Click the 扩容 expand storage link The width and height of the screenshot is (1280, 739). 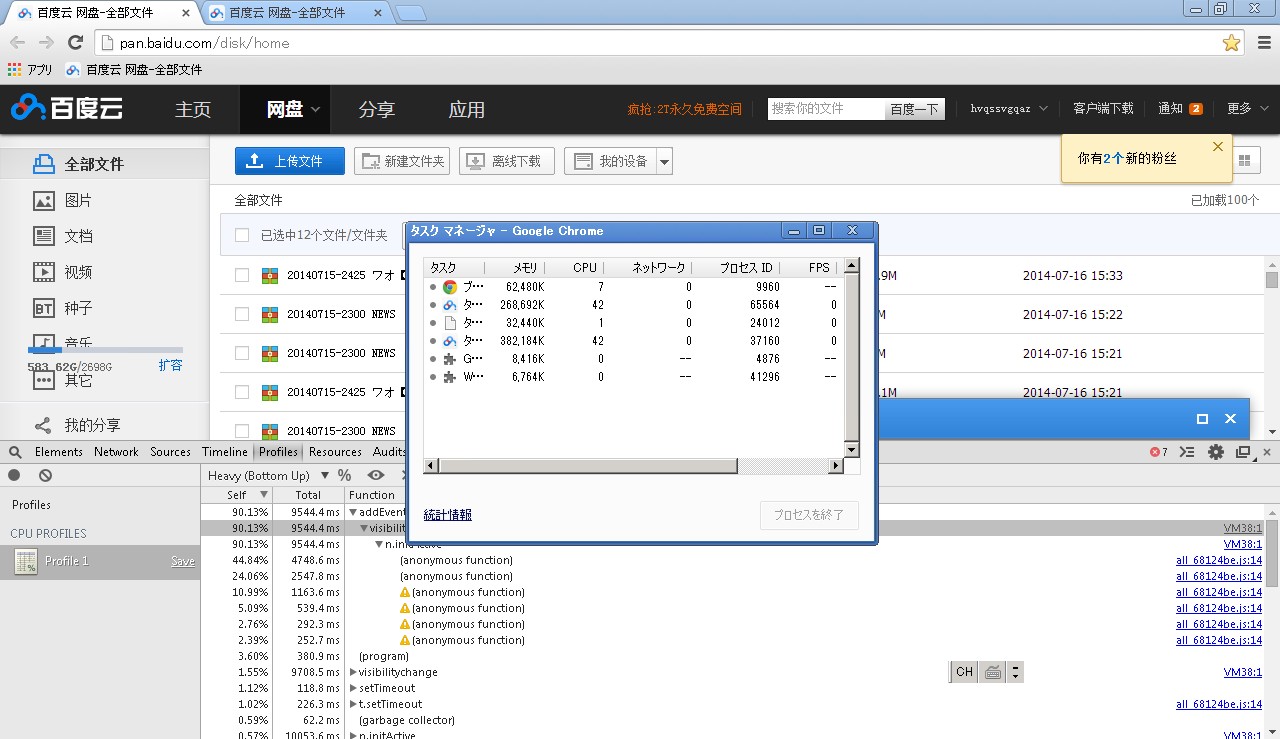pyautogui.click(x=170, y=365)
